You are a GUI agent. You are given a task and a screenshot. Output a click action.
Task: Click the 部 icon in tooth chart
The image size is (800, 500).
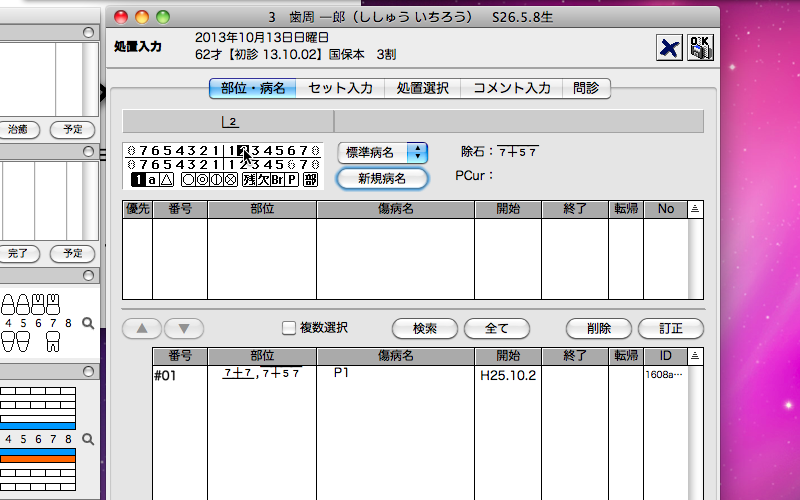pos(310,180)
